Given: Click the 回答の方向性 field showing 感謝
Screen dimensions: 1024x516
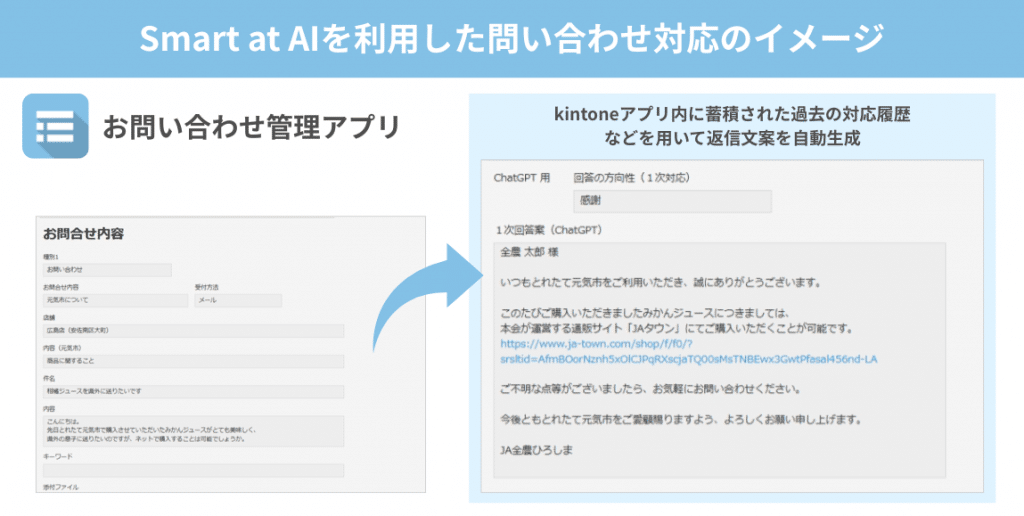Looking at the screenshot, I should click(x=672, y=201).
